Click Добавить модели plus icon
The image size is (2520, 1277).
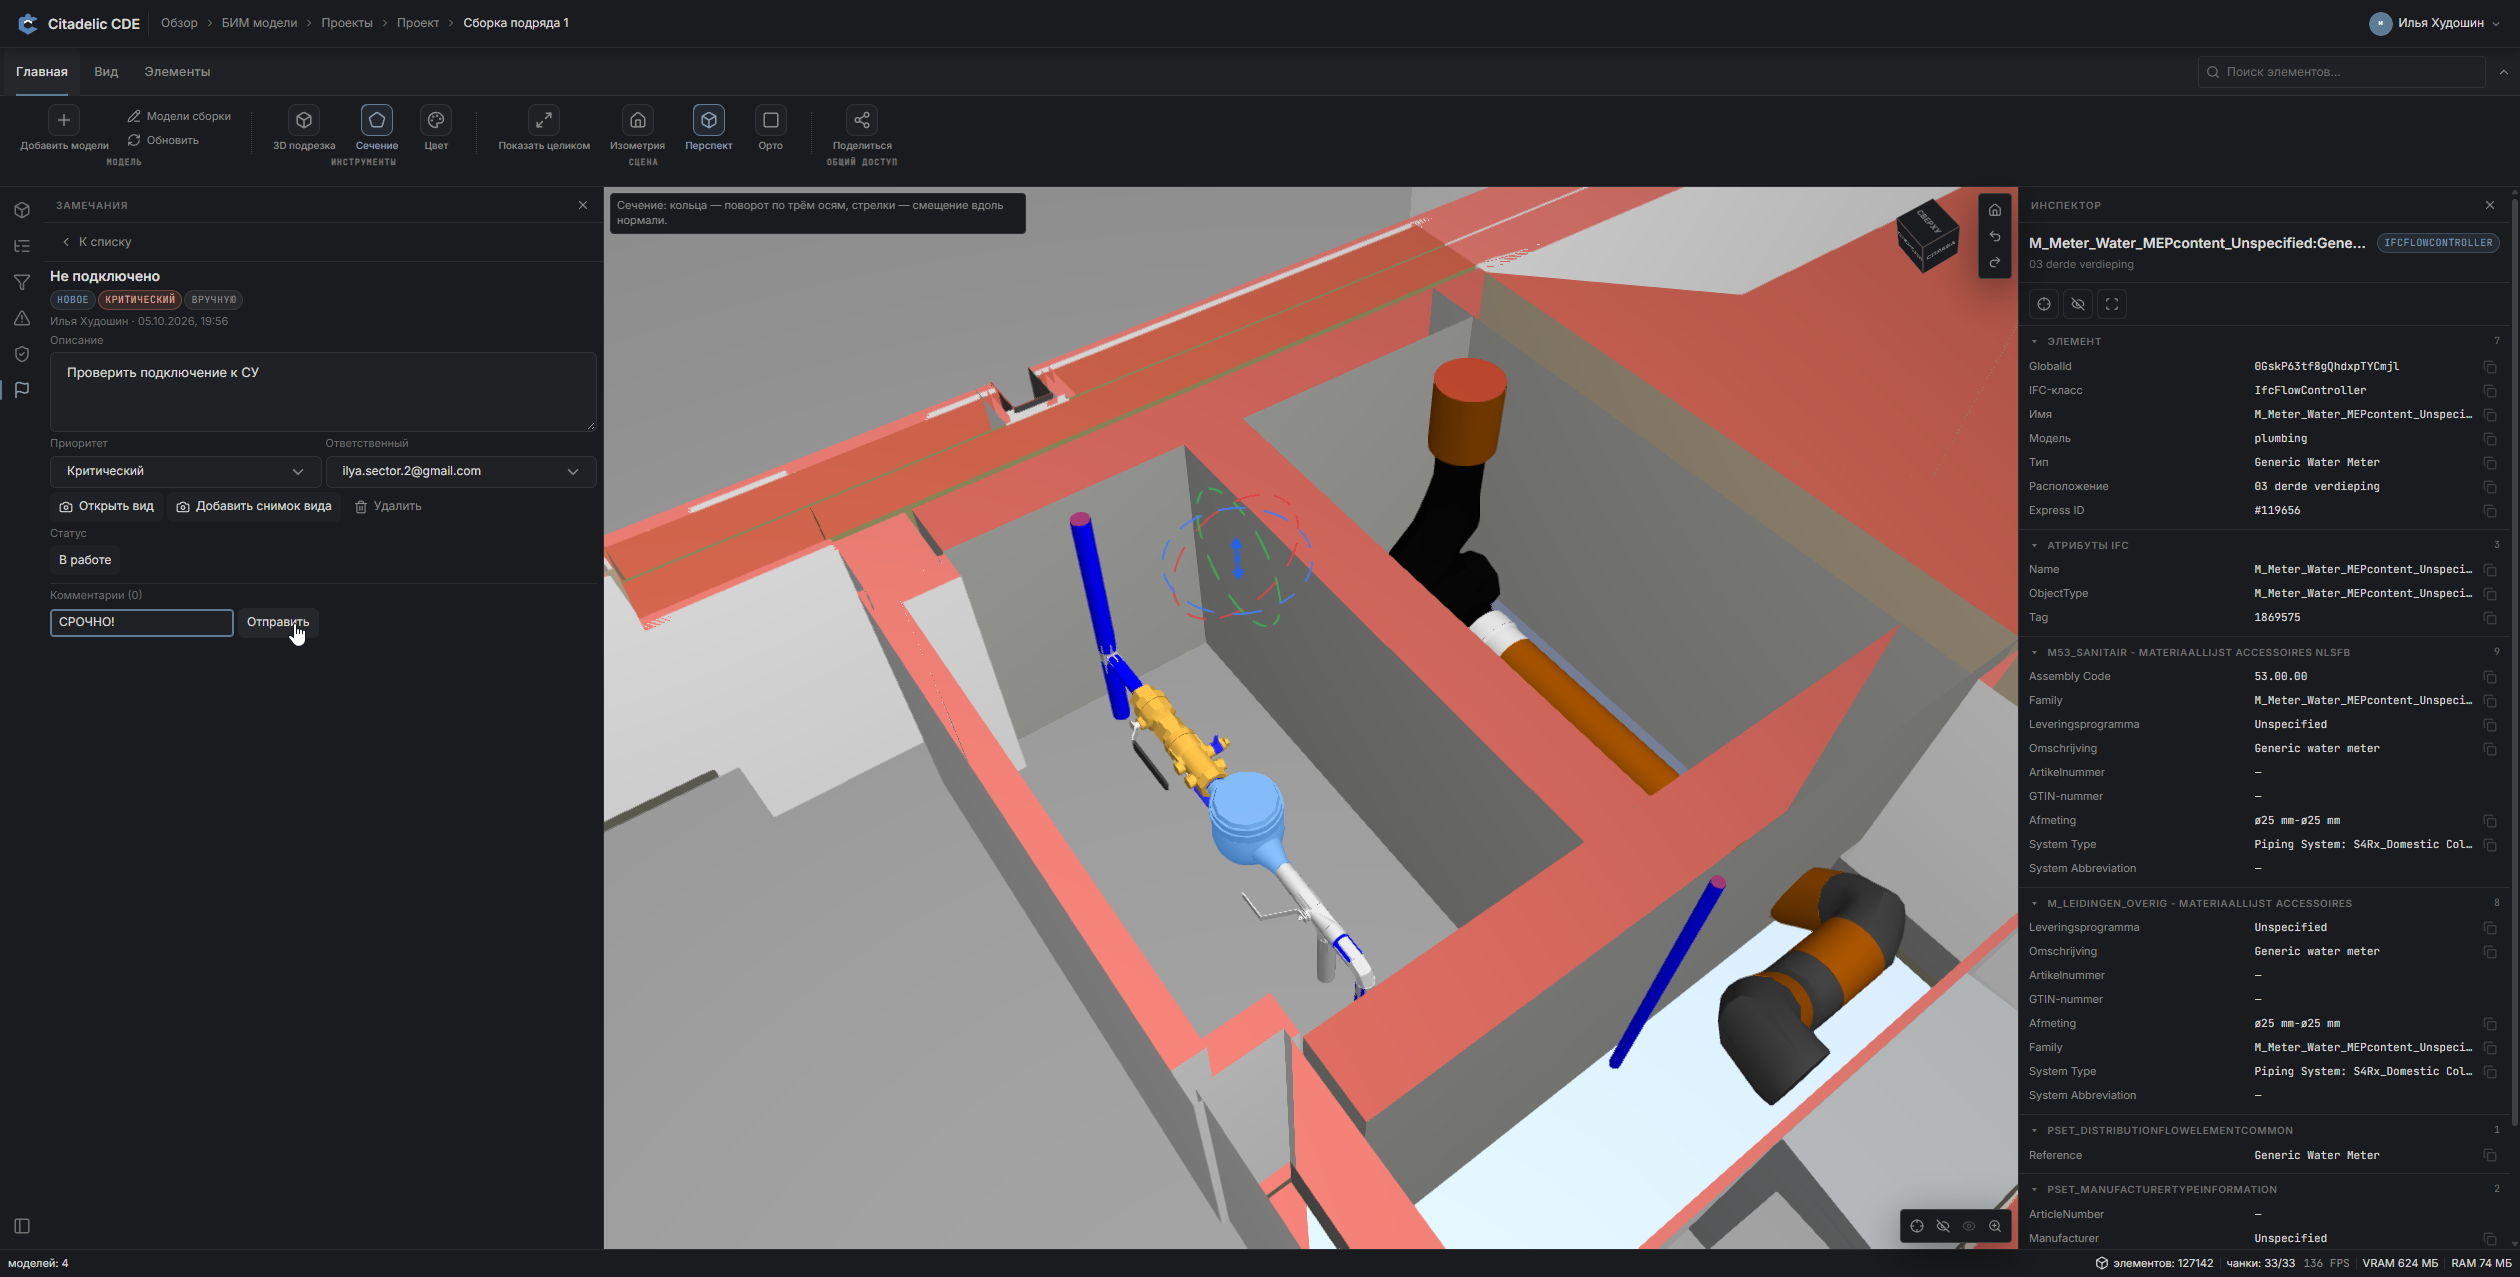64,120
